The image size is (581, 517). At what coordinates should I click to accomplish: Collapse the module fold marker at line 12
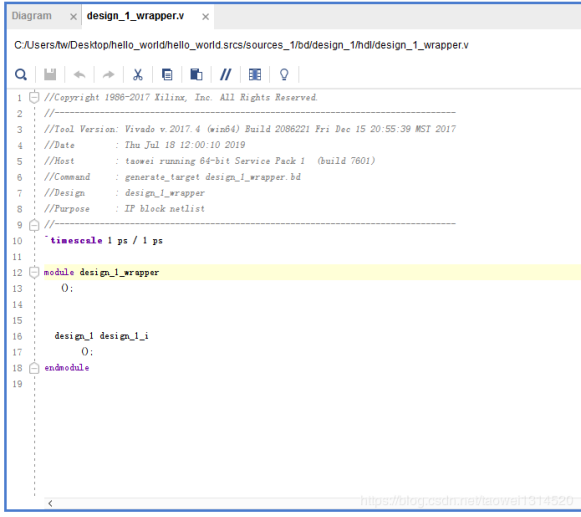coord(34,272)
